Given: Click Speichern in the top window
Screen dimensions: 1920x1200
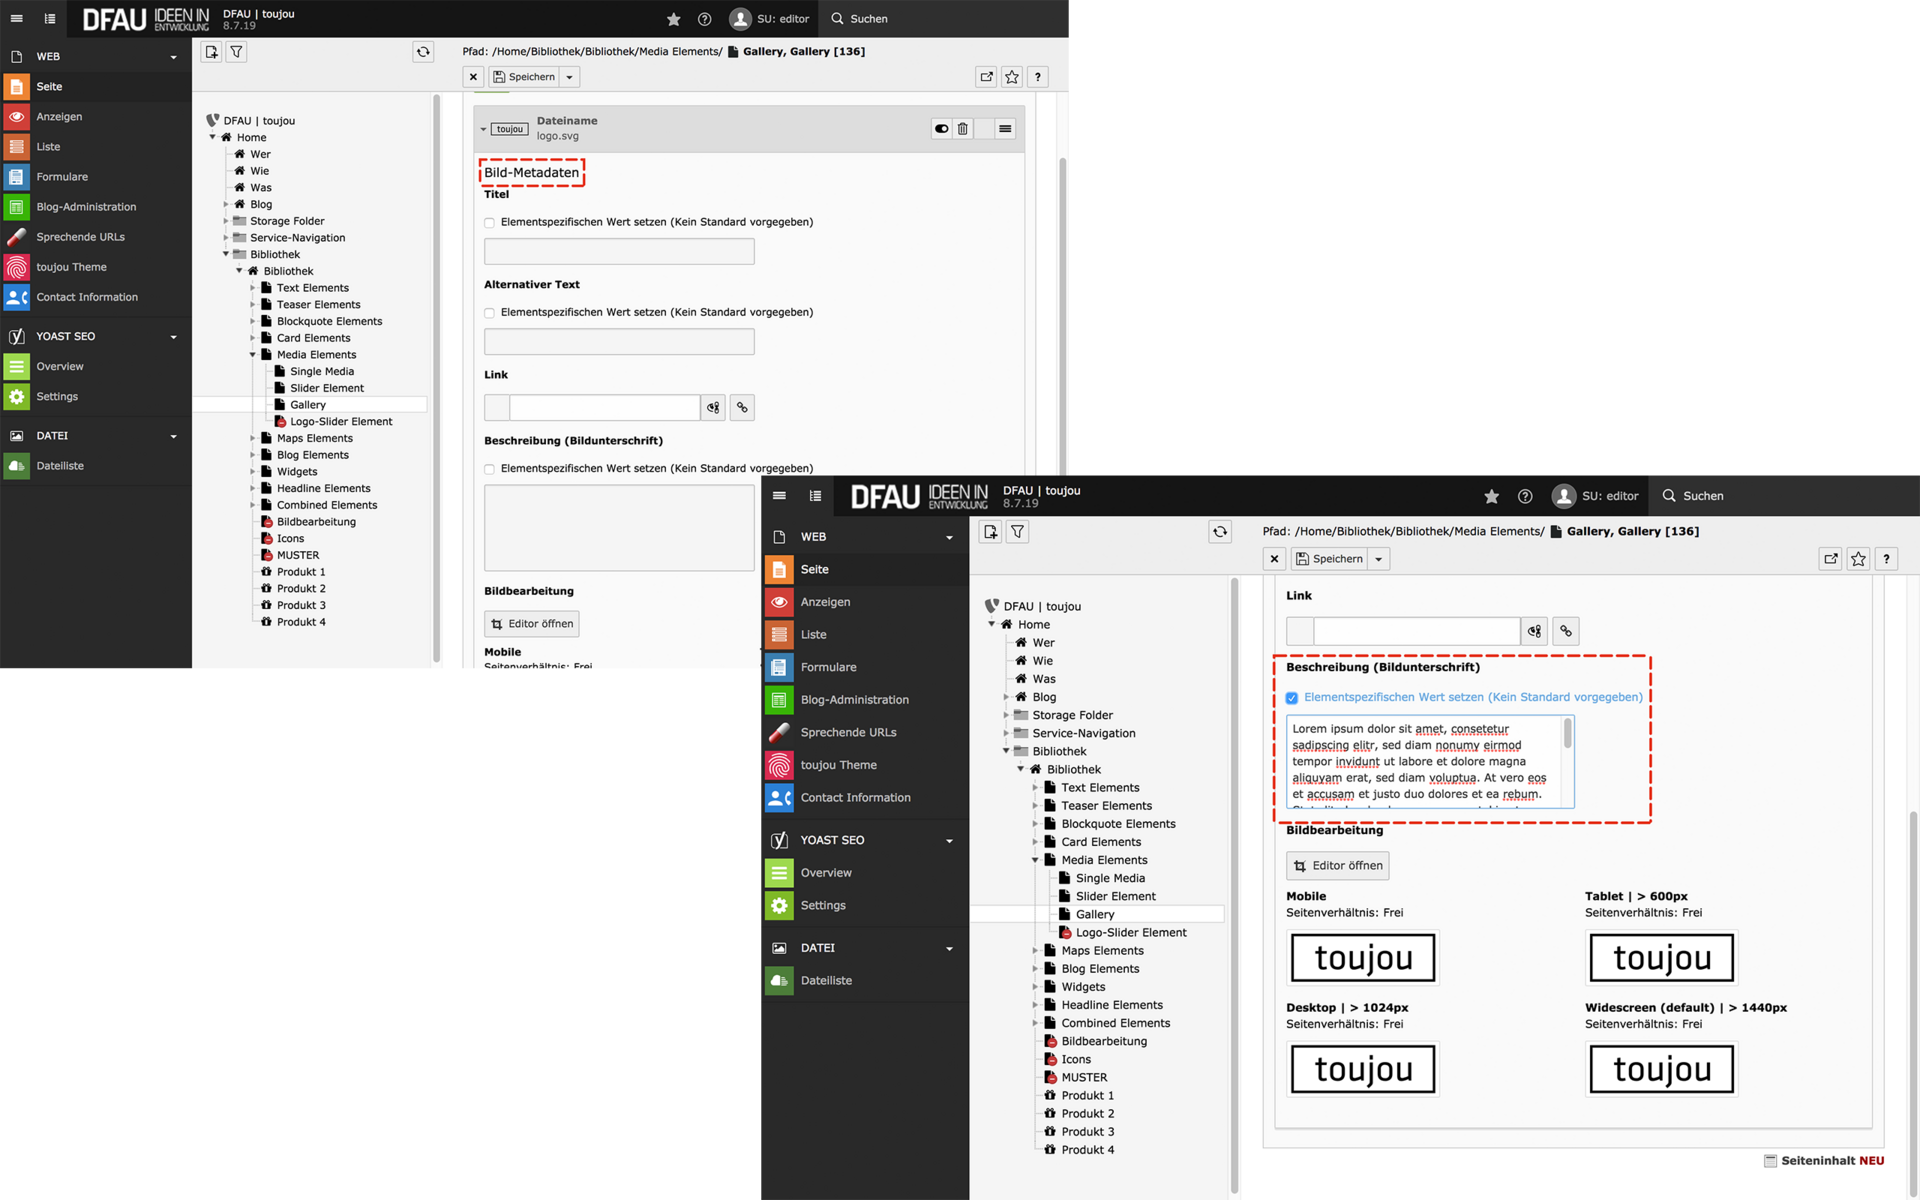Looking at the screenshot, I should [524, 77].
